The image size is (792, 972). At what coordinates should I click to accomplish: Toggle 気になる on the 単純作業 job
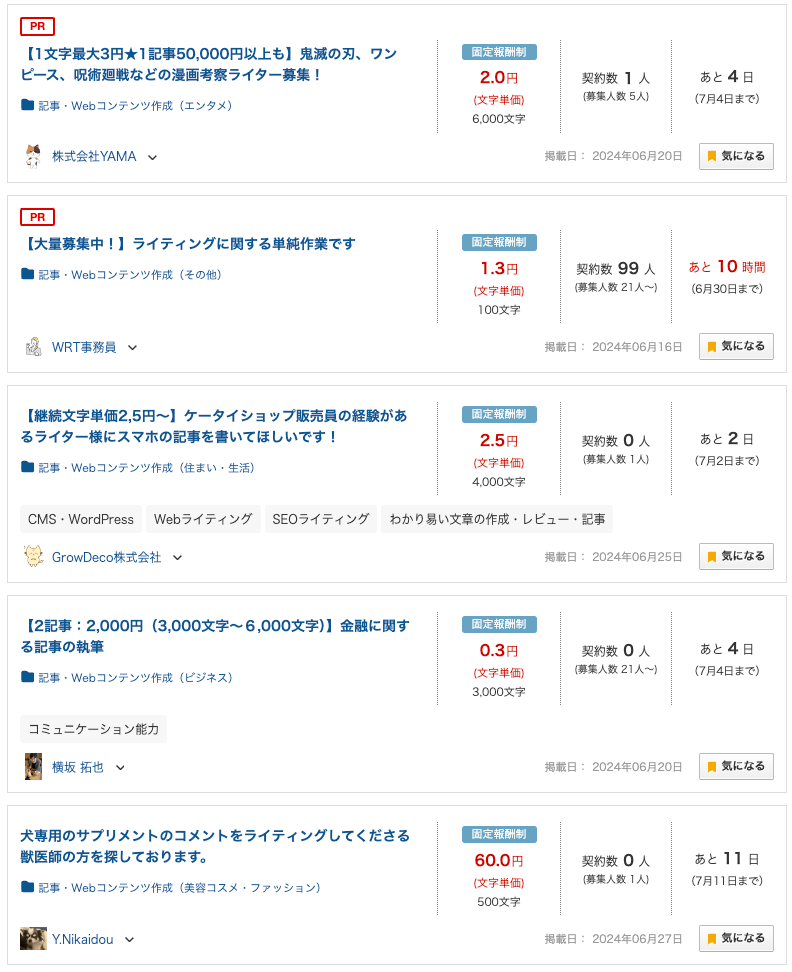coord(736,346)
